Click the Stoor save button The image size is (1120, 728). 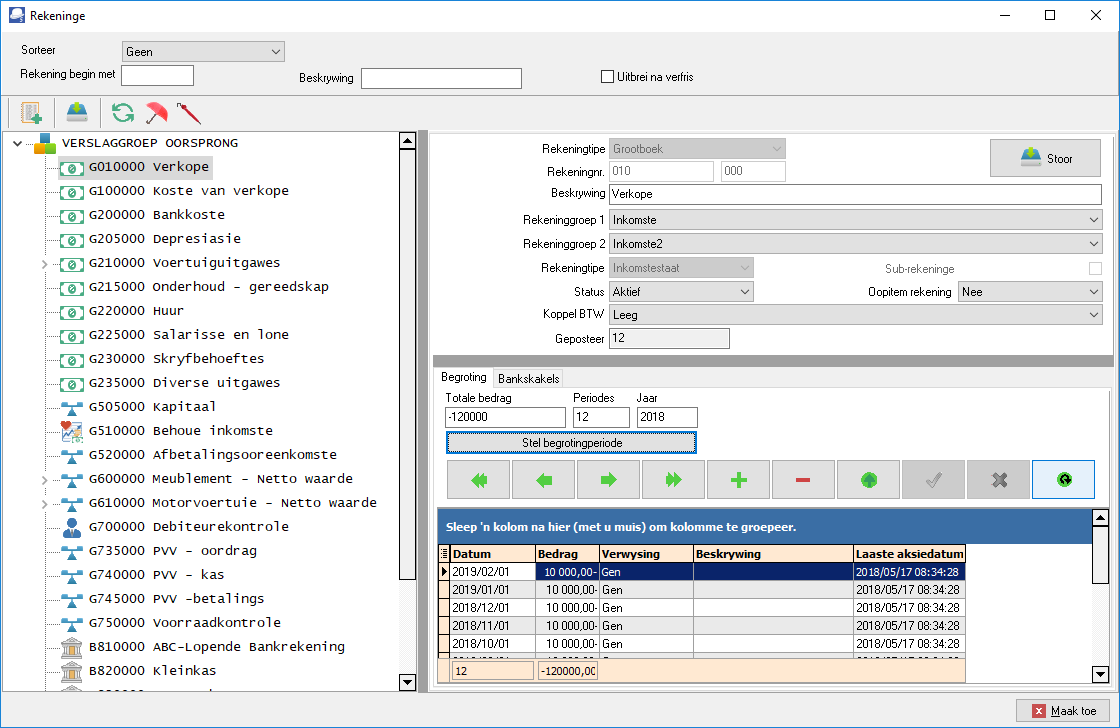(1045, 158)
